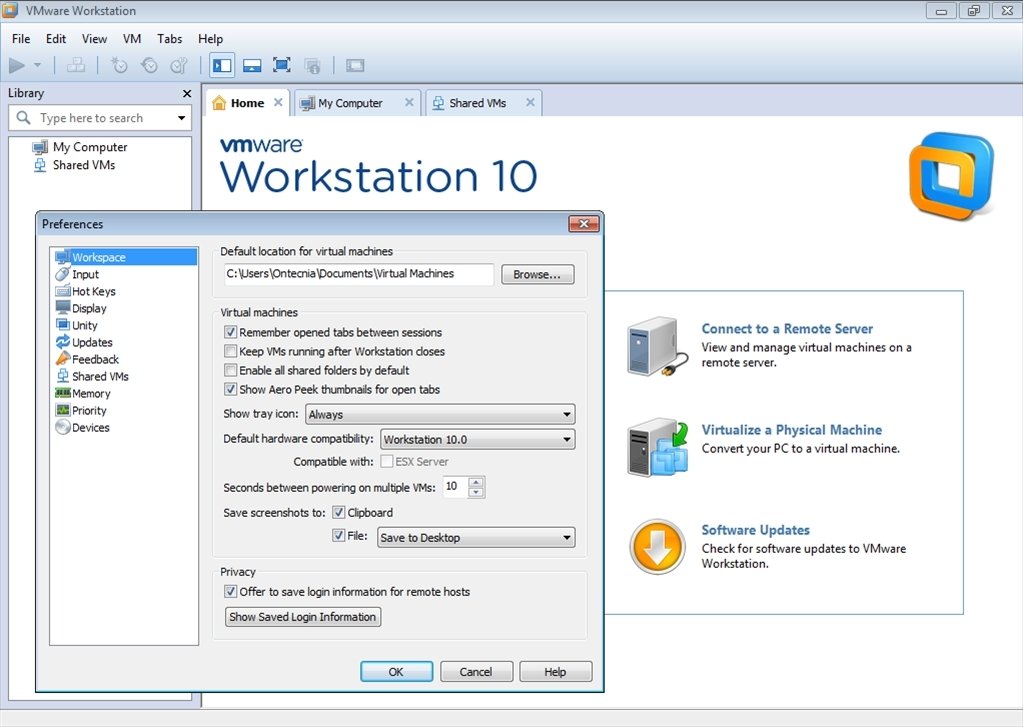Click the Type here to search field
This screenshot has width=1023, height=727.
(x=101, y=118)
